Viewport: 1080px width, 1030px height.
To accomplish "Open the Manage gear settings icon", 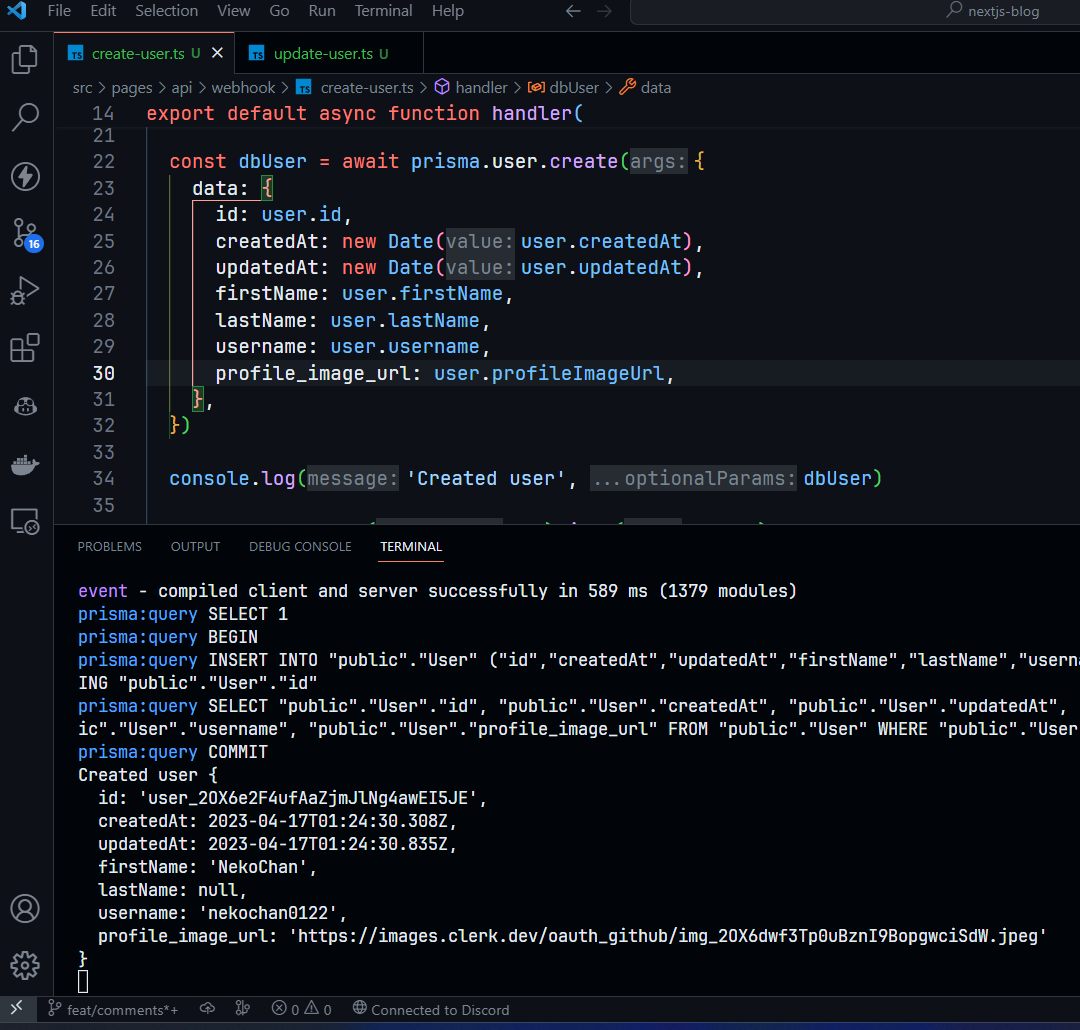I will click(25, 965).
